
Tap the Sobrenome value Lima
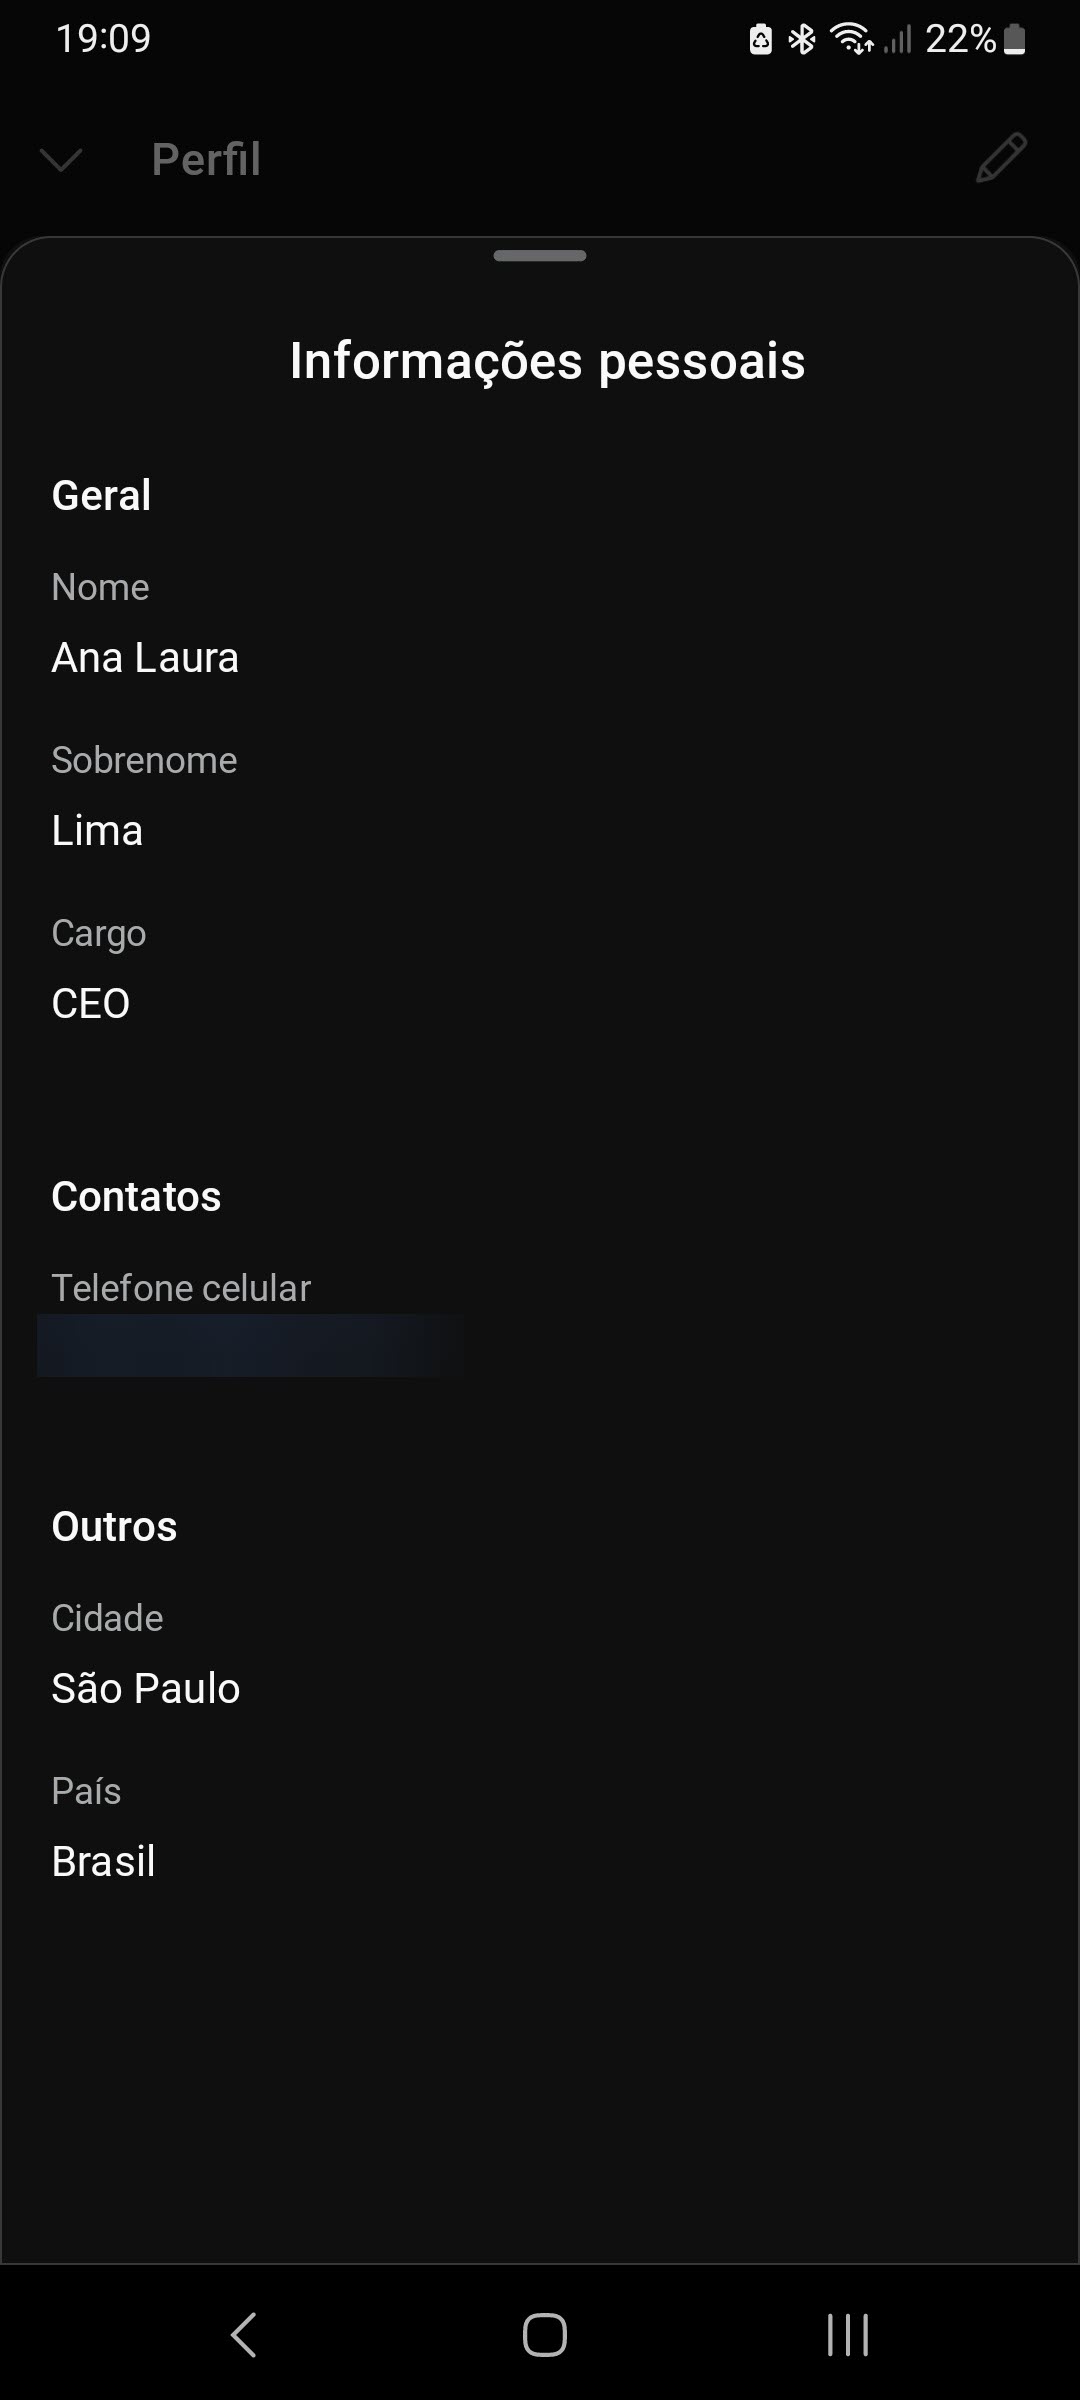(x=97, y=831)
